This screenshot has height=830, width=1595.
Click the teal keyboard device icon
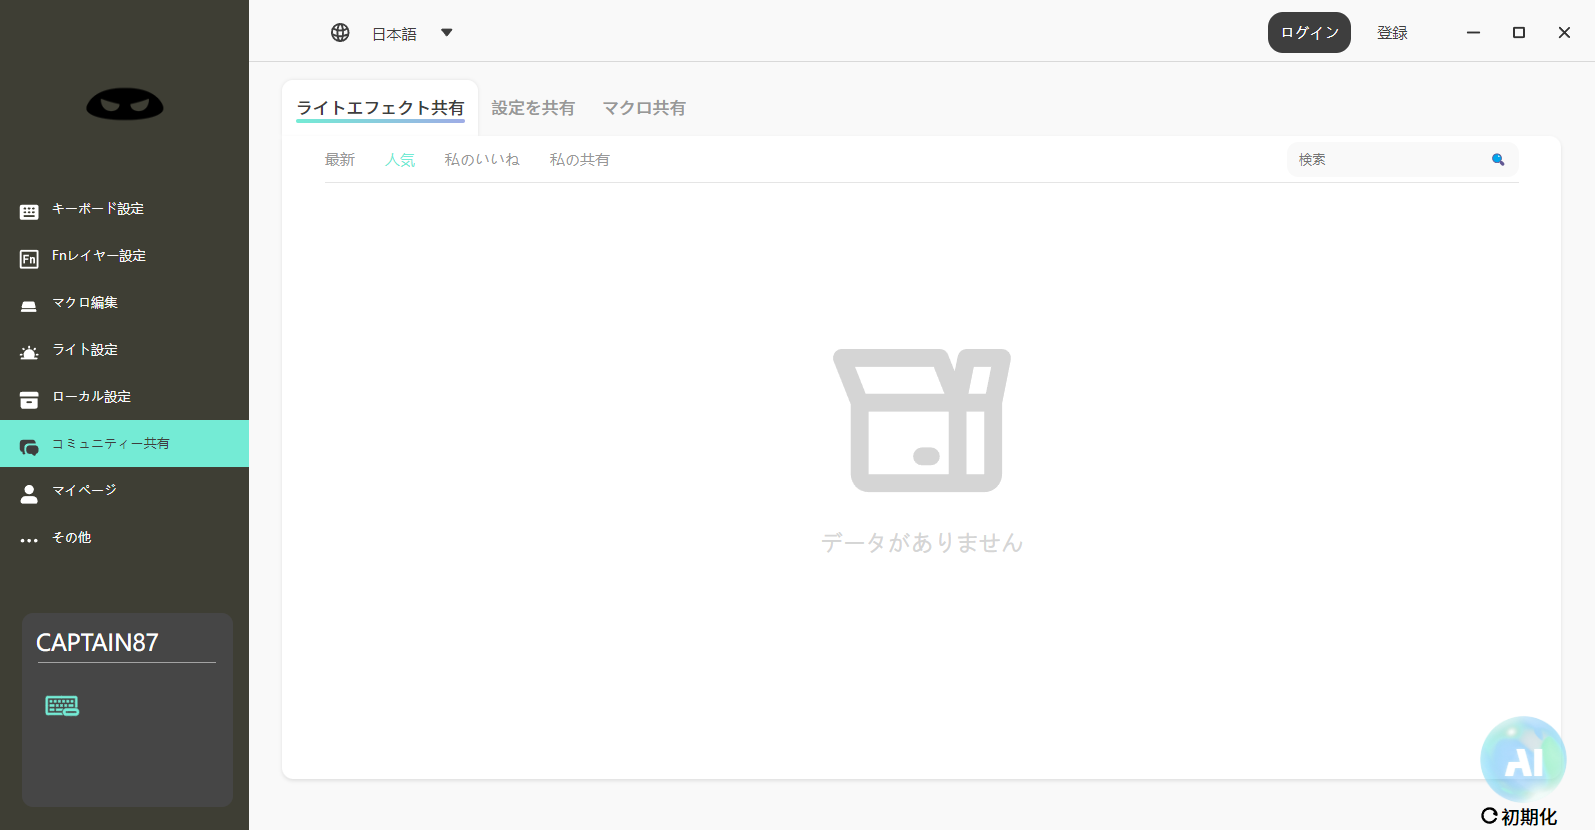click(x=62, y=706)
